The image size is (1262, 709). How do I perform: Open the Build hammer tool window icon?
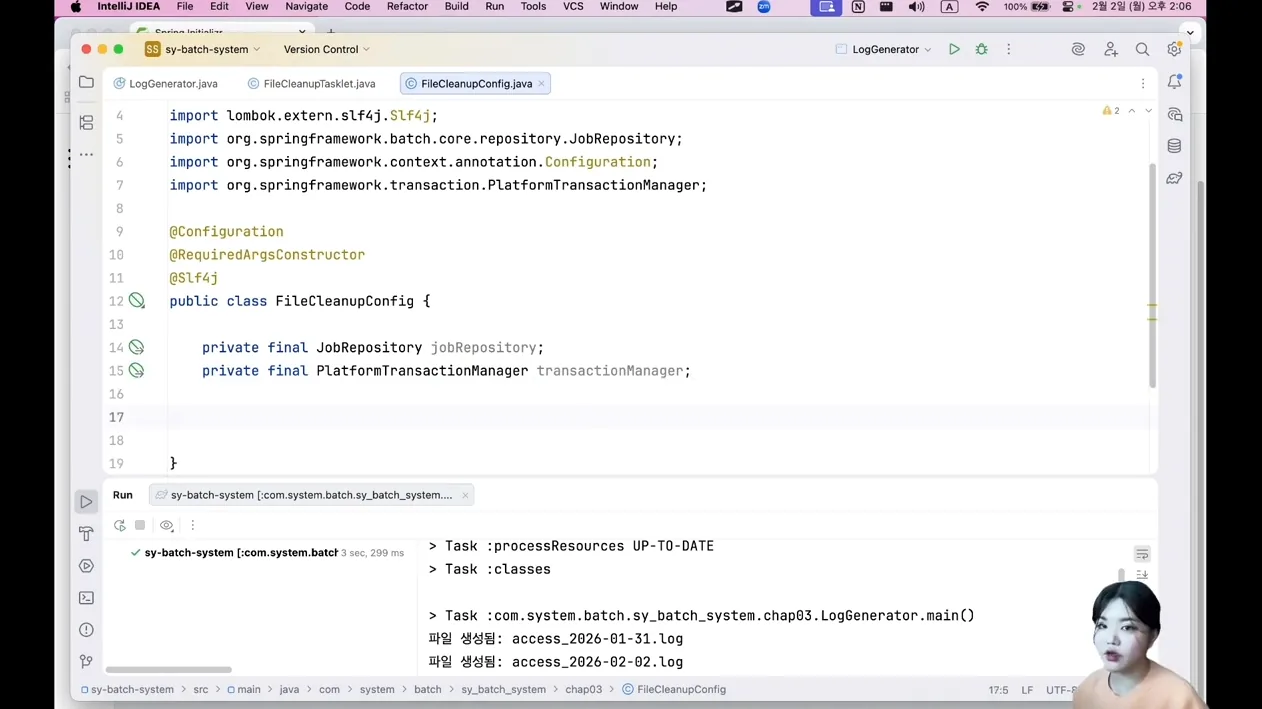click(x=86, y=534)
